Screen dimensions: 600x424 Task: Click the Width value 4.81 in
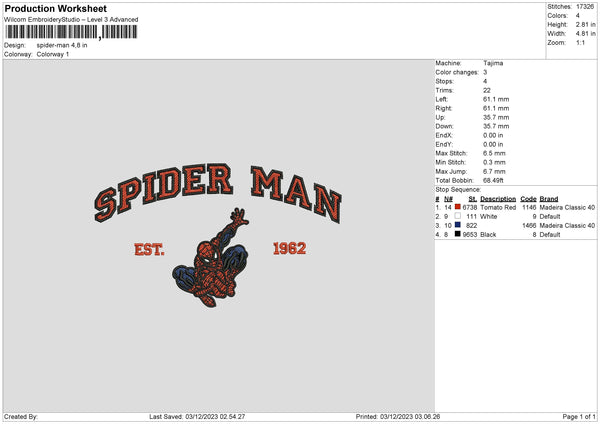pyautogui.click(x=585, y=34)
